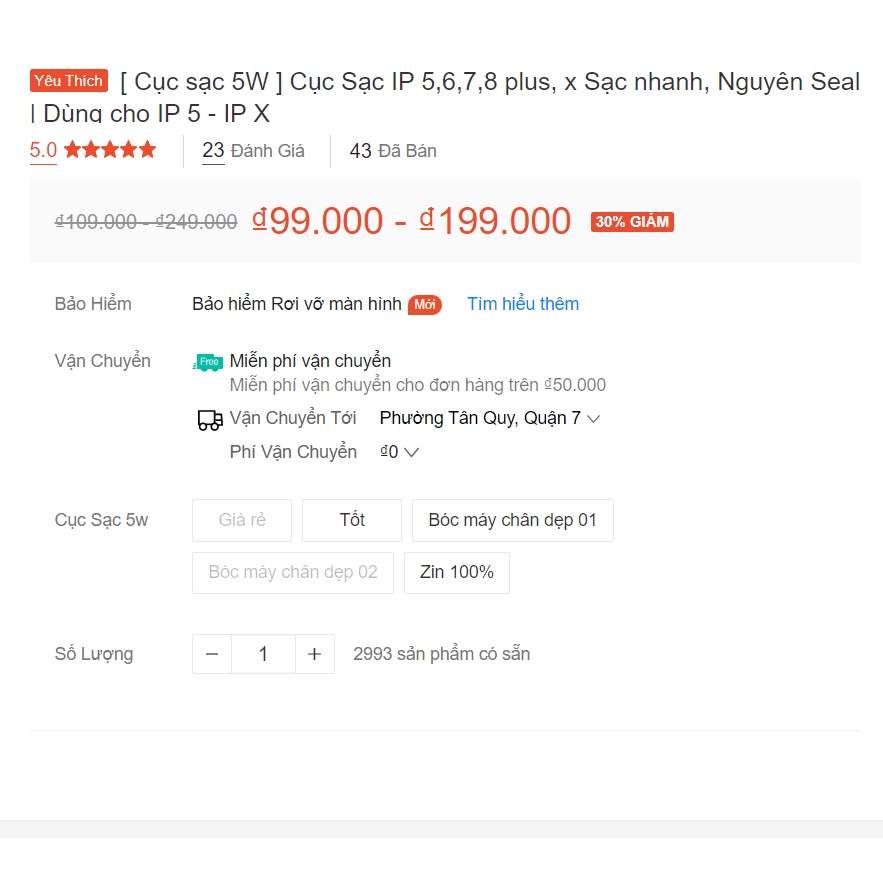Select the Tốt variant option
The height and width of the screenshot is (883, 883).
(352, 520)
